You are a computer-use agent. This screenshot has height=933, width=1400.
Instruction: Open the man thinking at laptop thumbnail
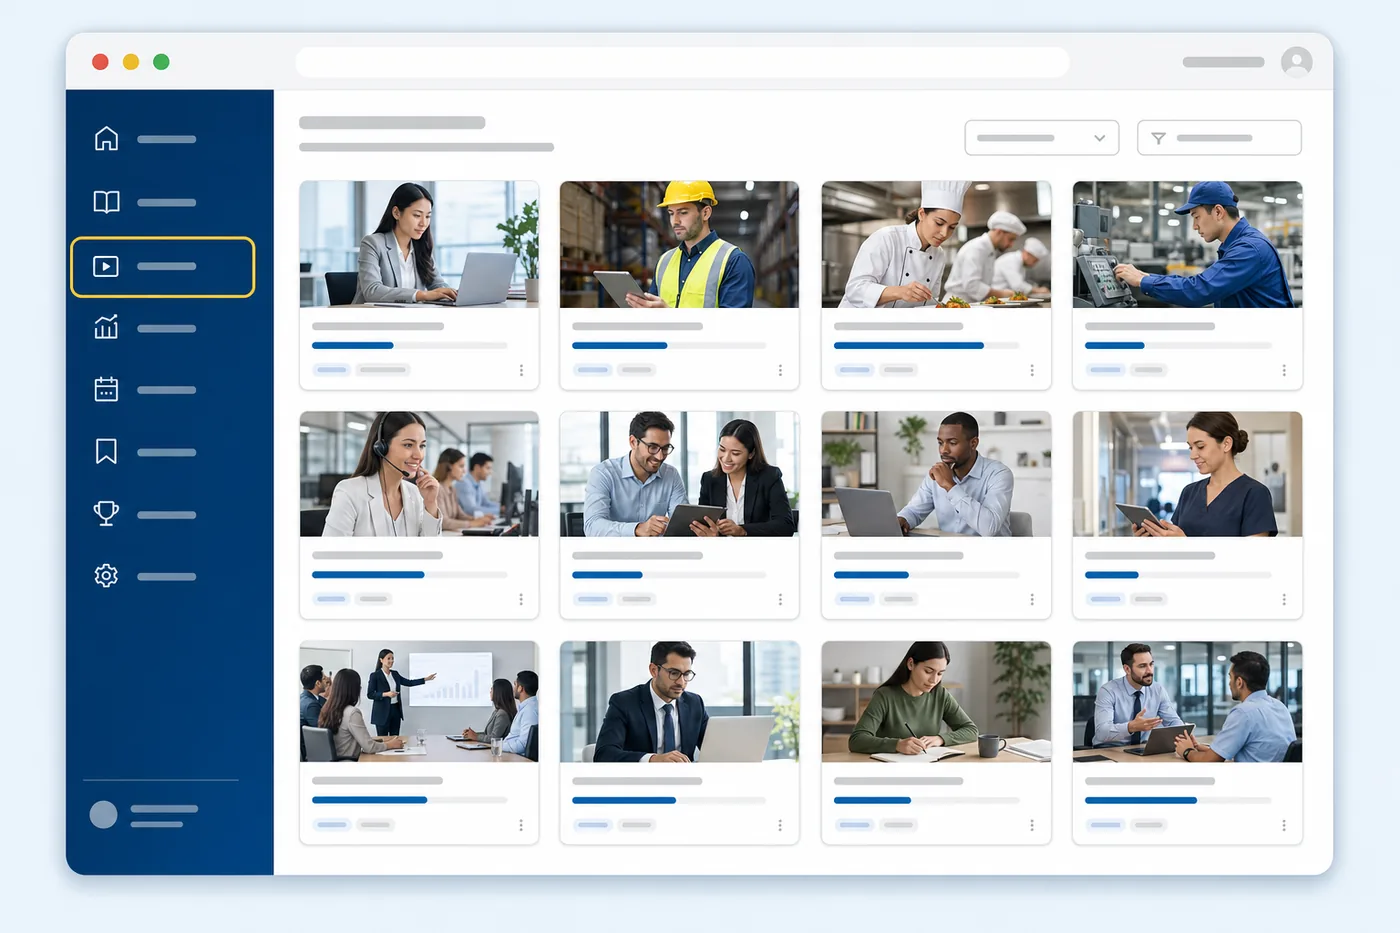pyautogui.click(x=936, y=474)
